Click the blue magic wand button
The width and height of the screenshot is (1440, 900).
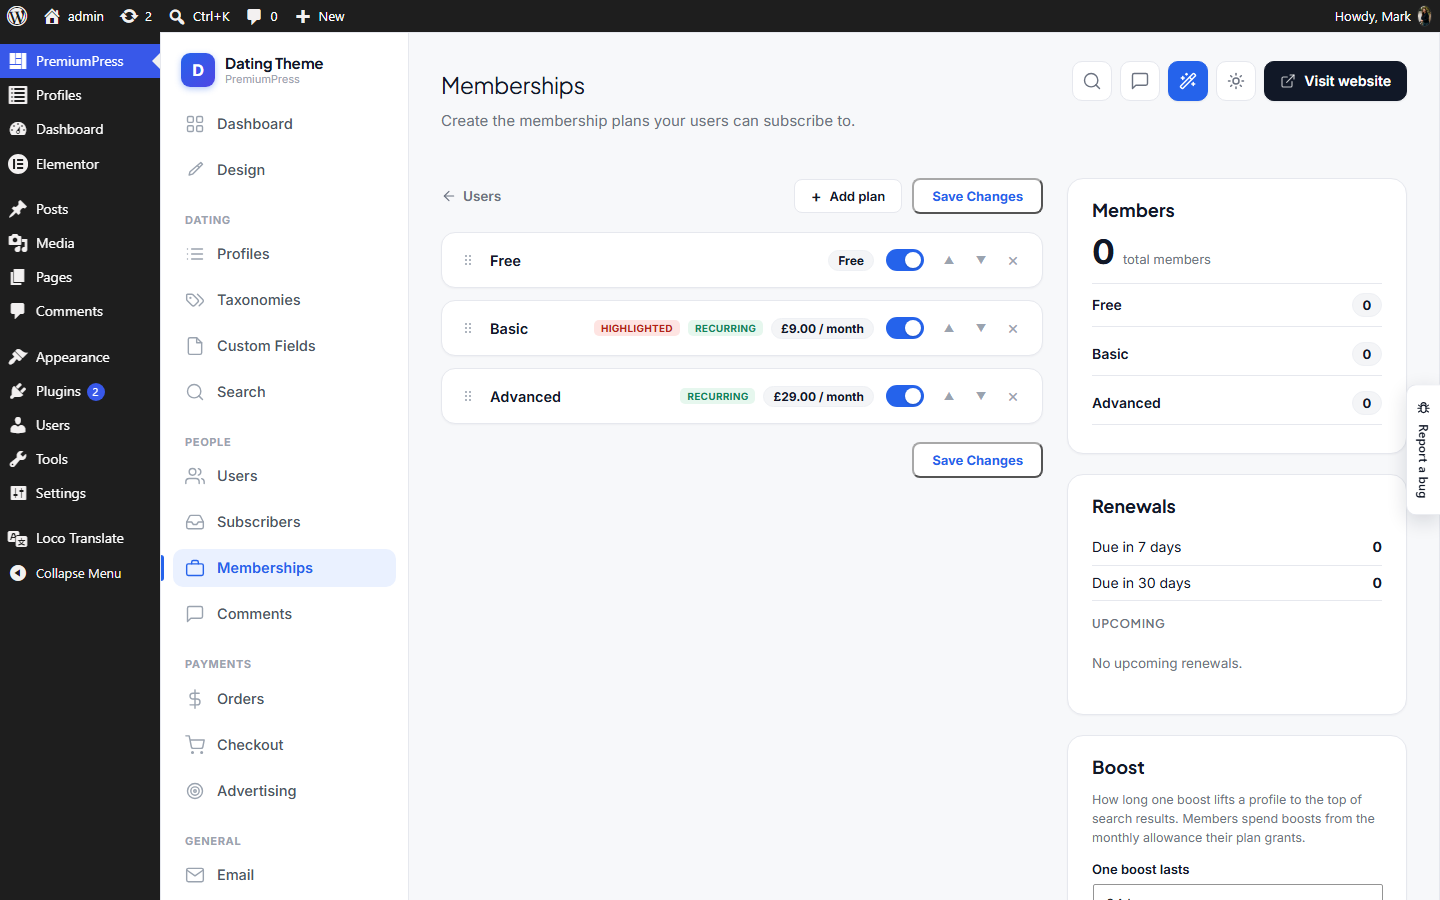tap(1188, 81)
